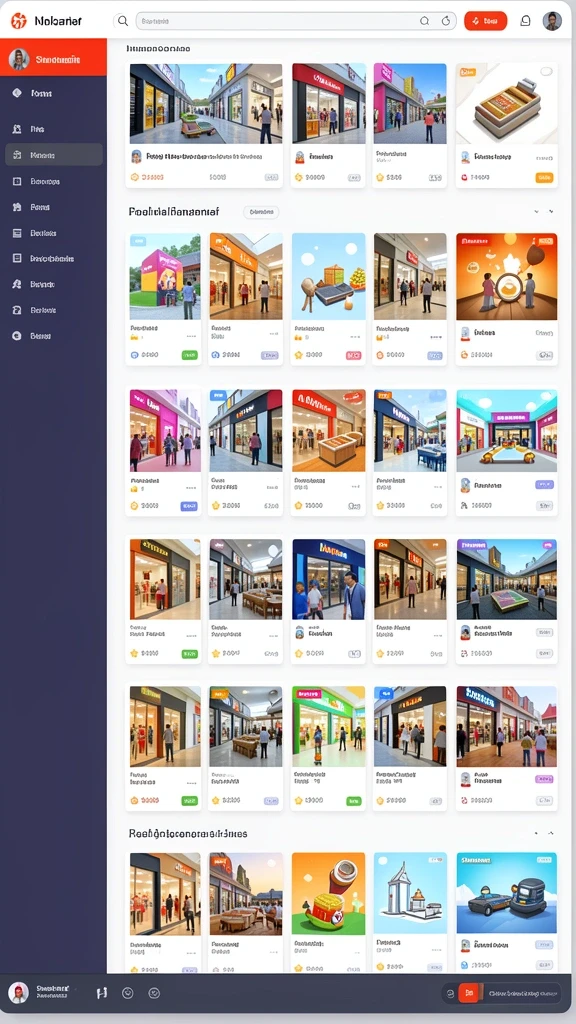Select the highlighted third item in the left sidebar
The height and width of the screenshot is (1024, 576).
click(54, 155)
